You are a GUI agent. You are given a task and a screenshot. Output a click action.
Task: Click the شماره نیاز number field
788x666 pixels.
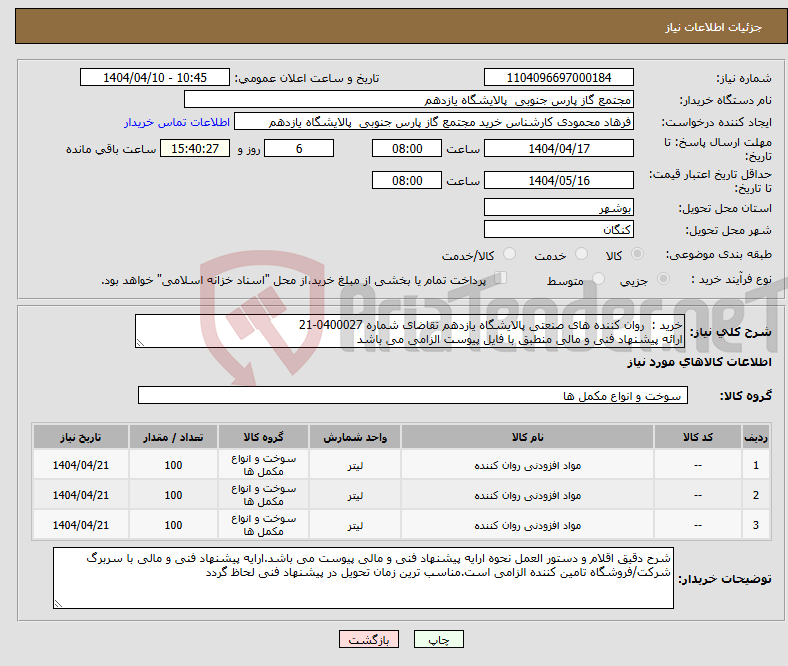click(x=558, y=77)
